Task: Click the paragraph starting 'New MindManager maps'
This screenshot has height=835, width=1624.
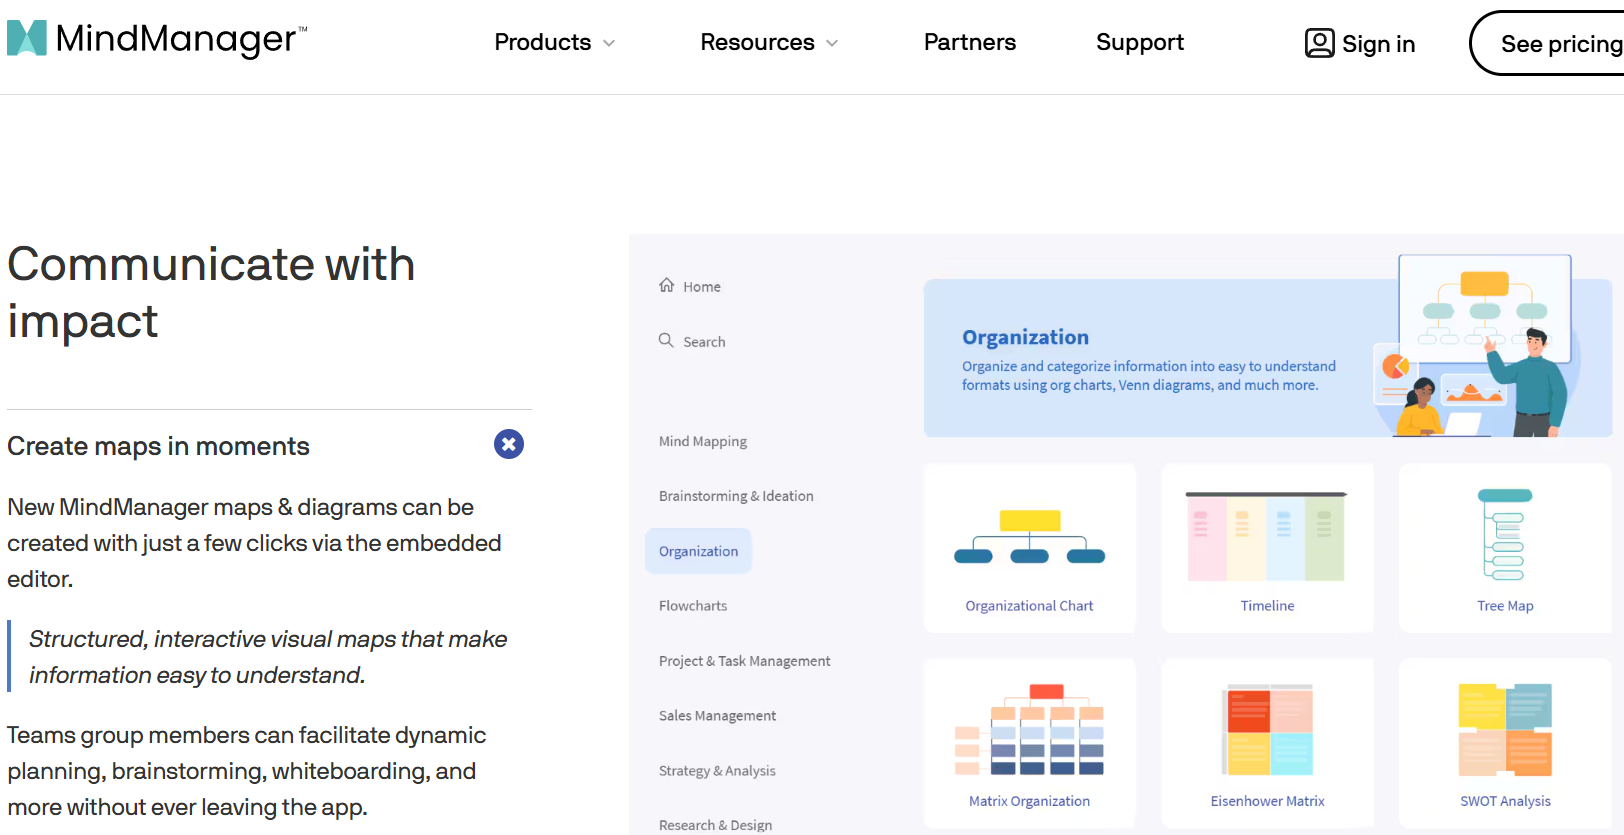Action: 254,543
